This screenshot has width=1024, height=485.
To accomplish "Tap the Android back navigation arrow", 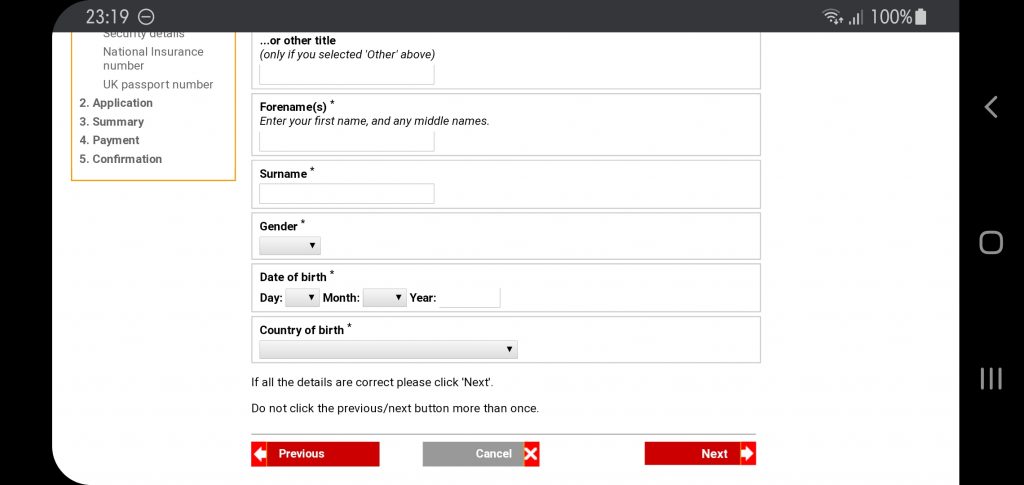I will (x=991, y=107).
